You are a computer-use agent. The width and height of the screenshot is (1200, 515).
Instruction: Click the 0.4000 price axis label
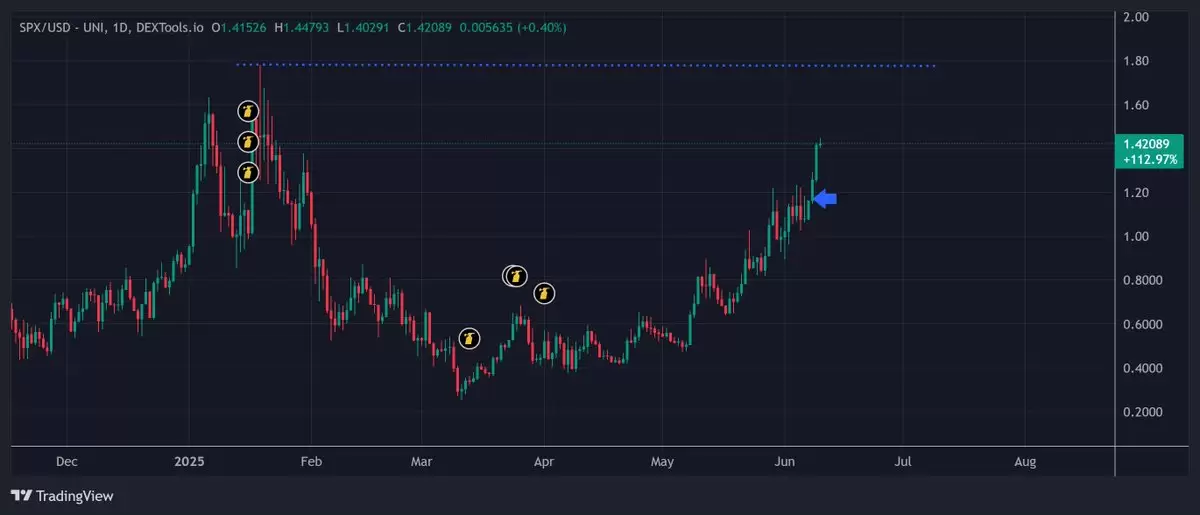point(1143,369)
